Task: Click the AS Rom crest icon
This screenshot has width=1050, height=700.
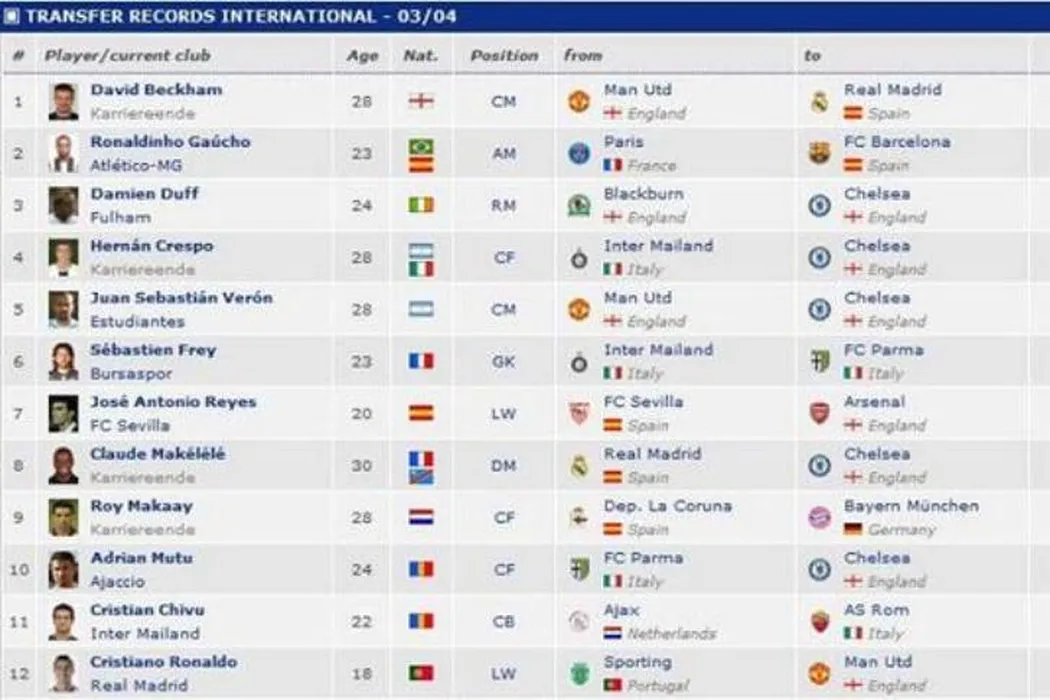Action: click(x=819, y=621)
